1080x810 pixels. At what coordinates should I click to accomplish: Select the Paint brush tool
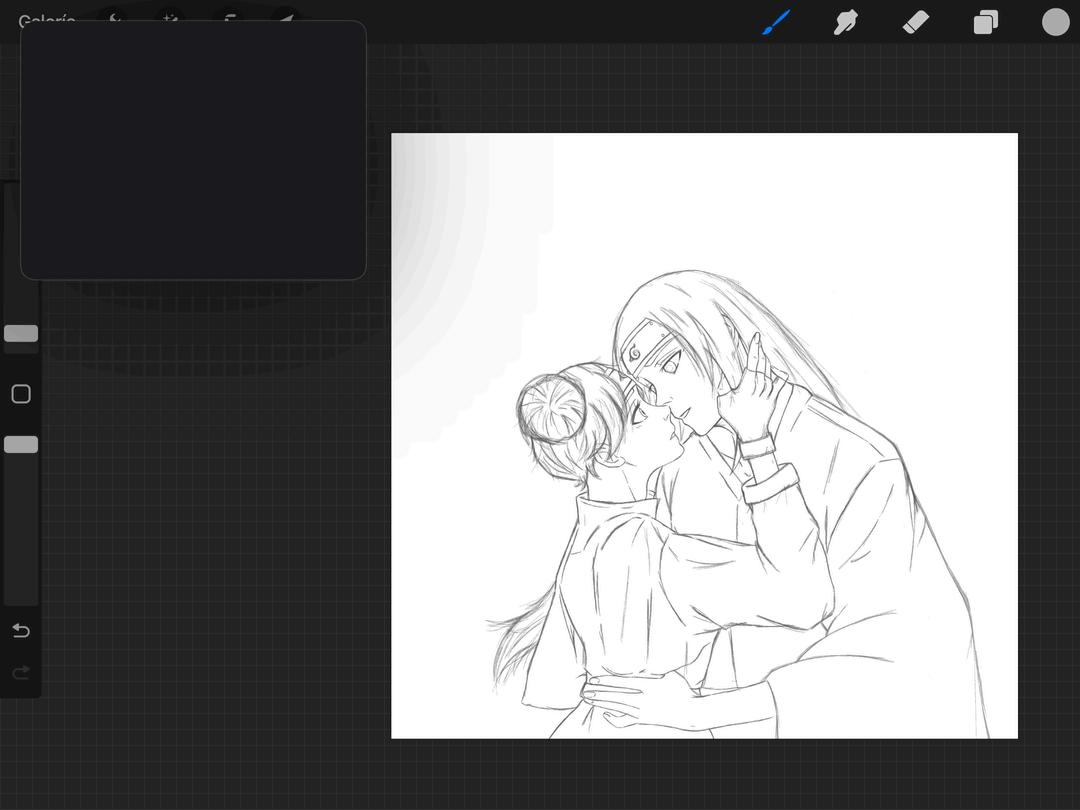click(776, 22)
